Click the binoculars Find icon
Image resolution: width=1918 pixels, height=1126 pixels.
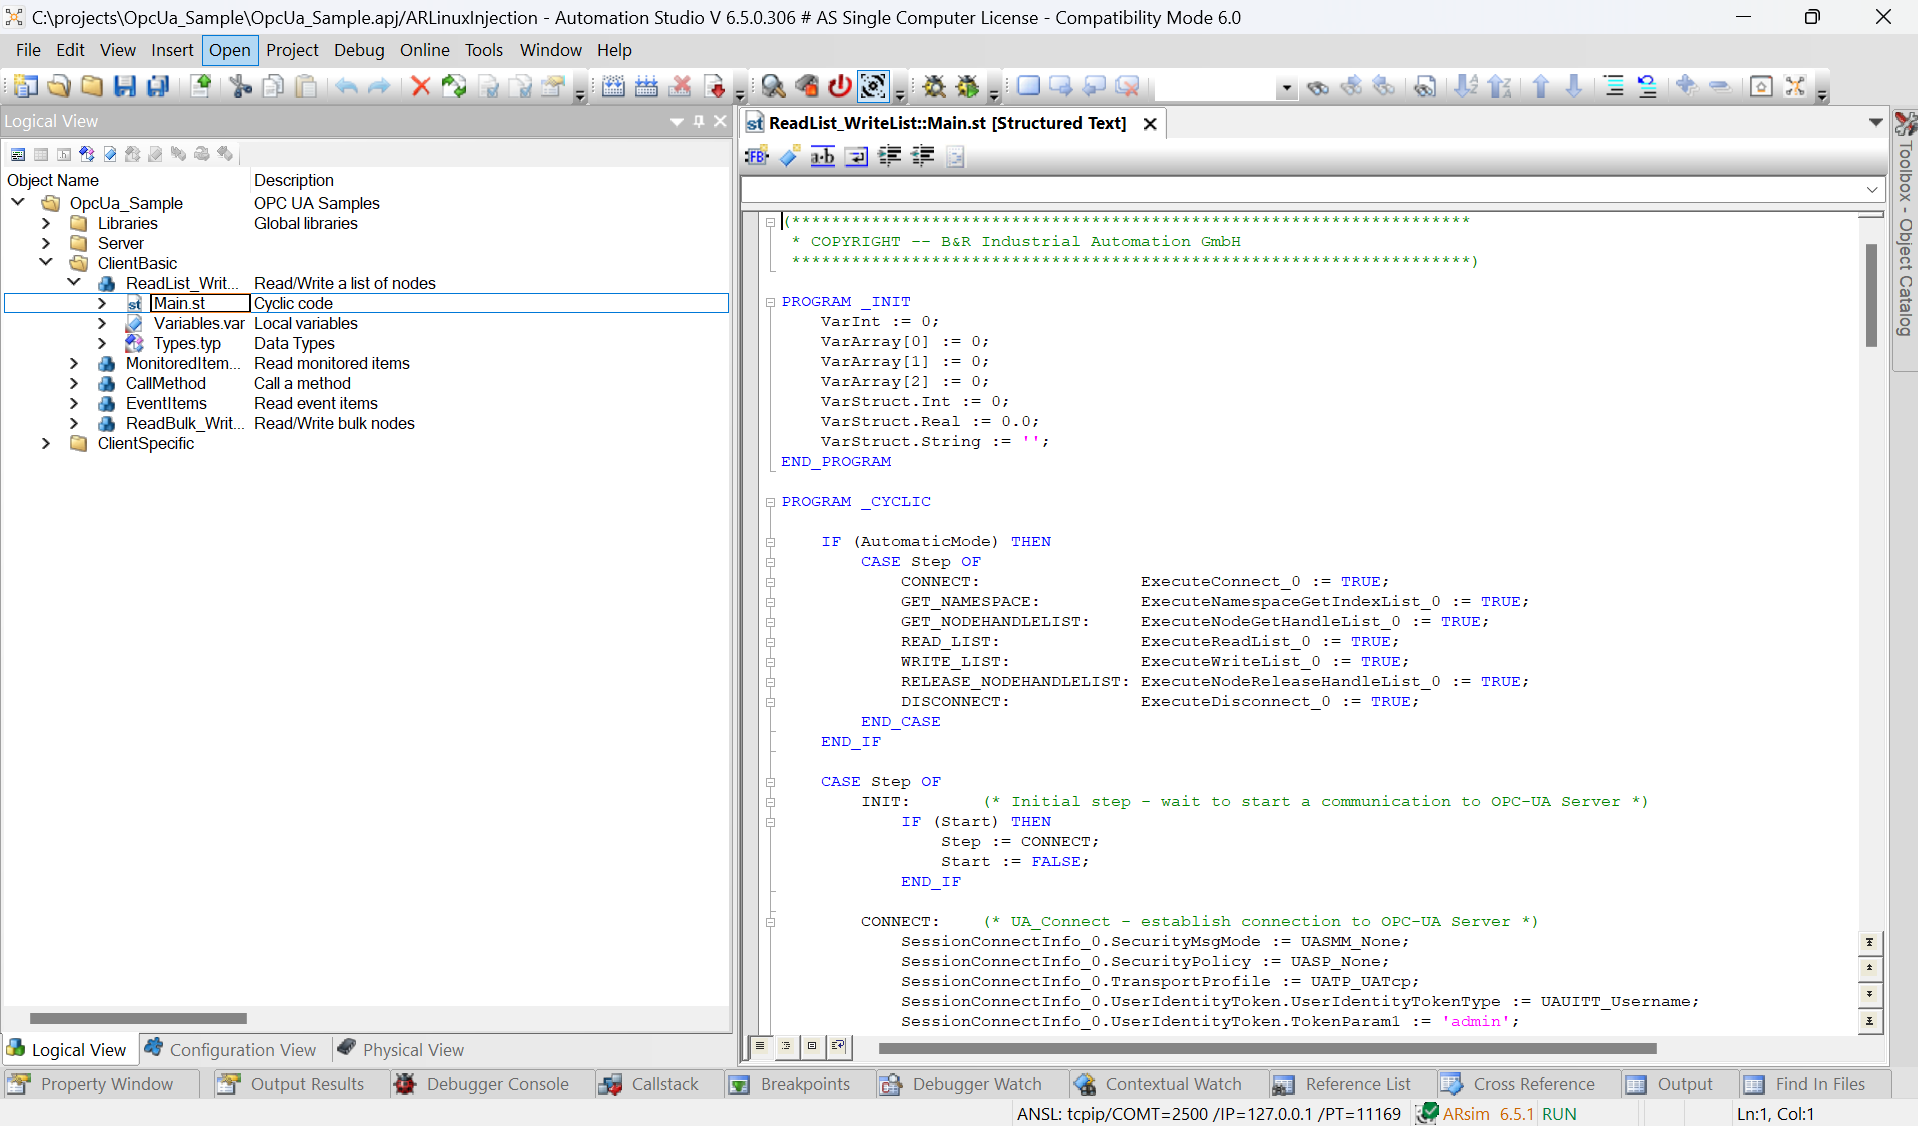pyautogui.click(x=1318, y=87)
